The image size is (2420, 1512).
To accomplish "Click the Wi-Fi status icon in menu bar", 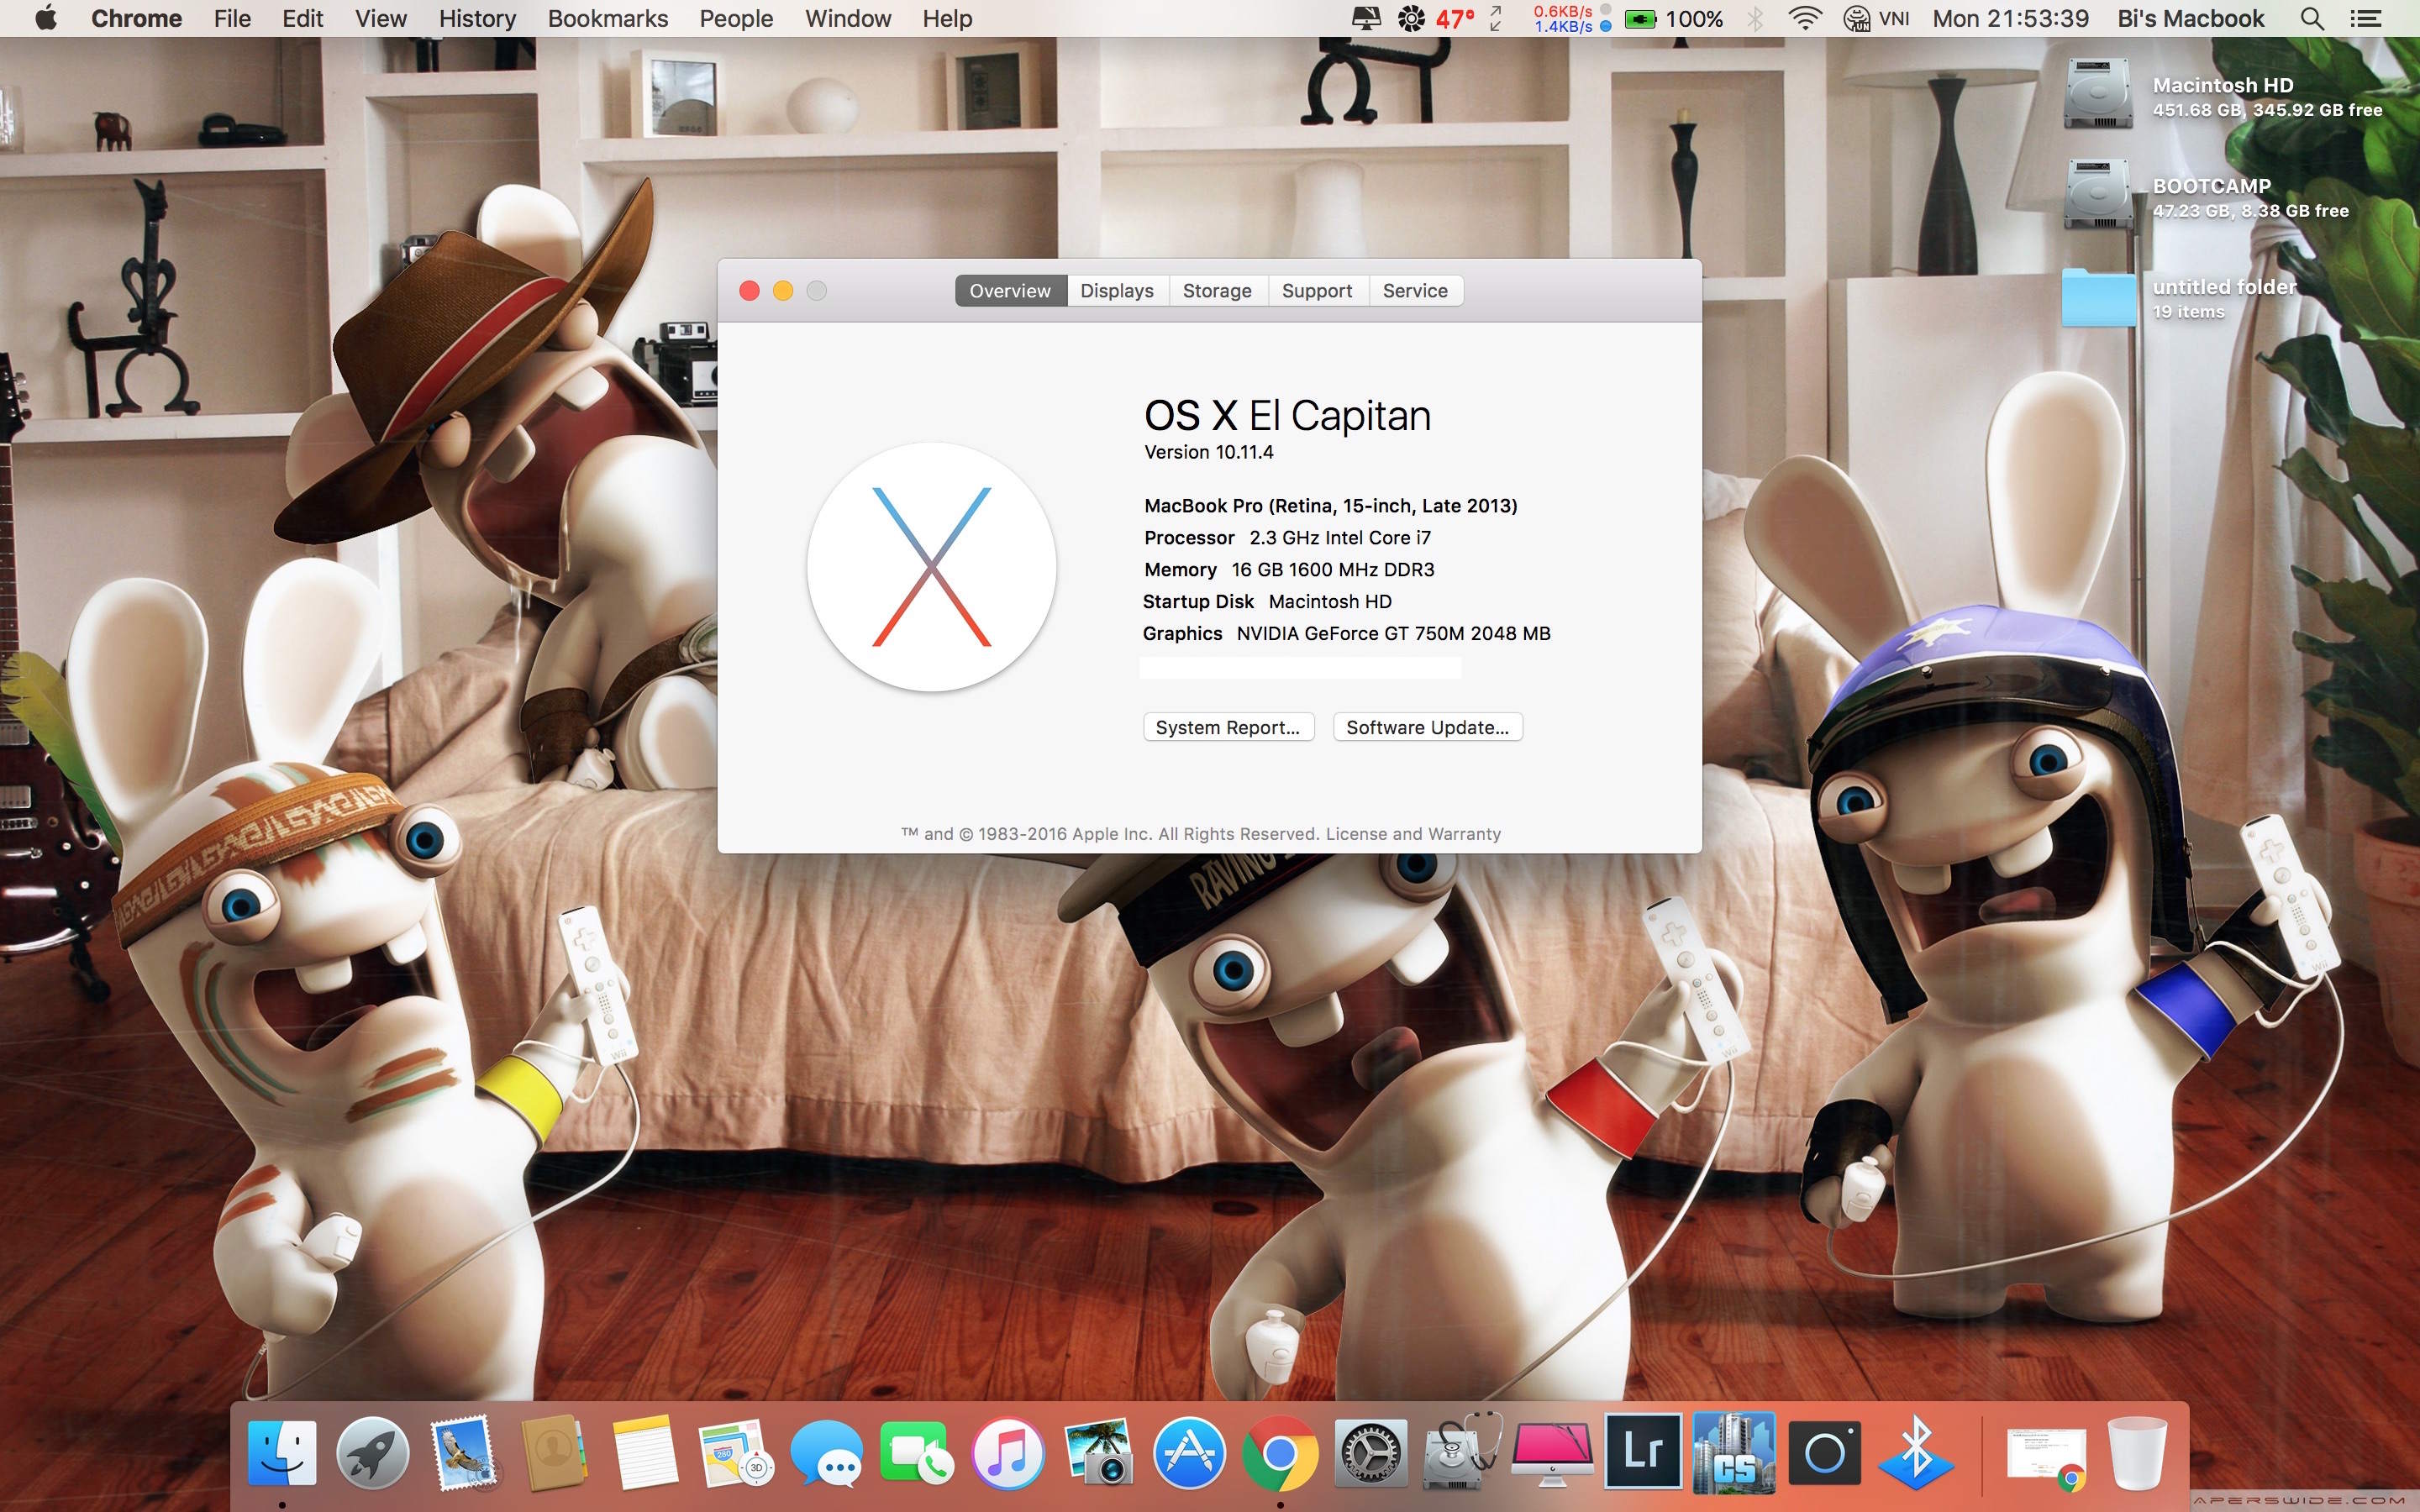I will (1804, 19).
